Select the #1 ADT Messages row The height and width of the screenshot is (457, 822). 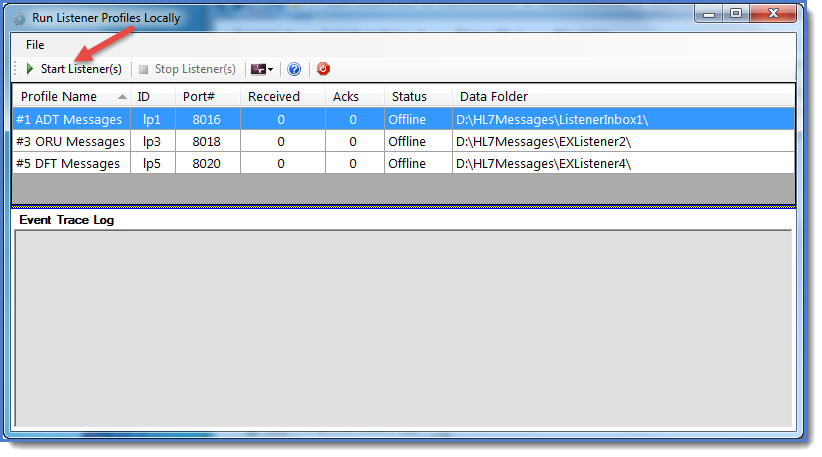(404, 119)
